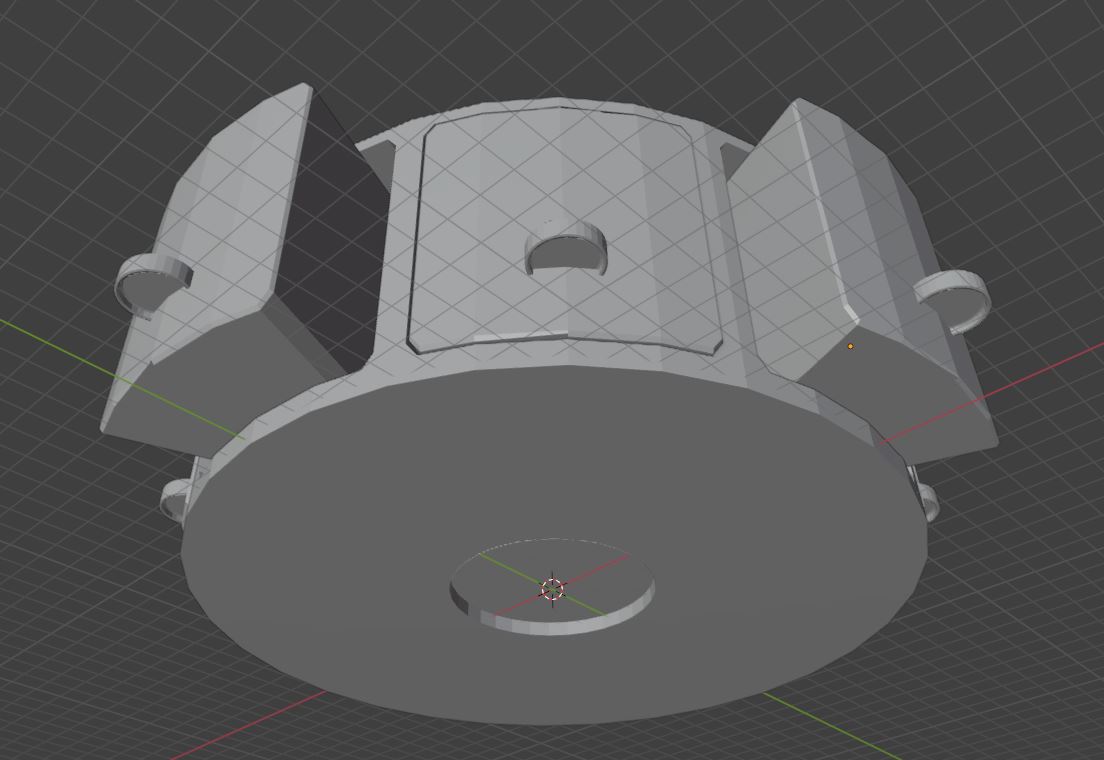Click the 3D cursor crosshair on the model
The height and width of the screenshot is (760, 1104).
[x=553, y=589]
